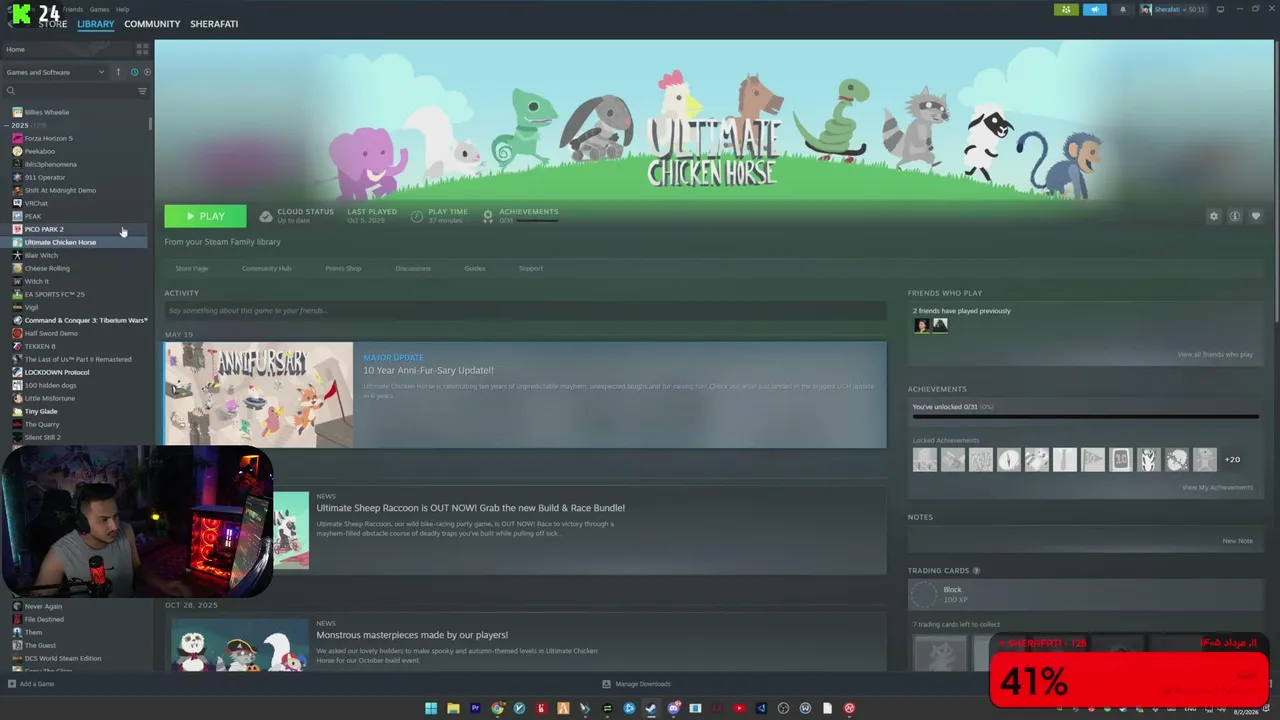Select PICO PARK 2 in library list
Viewport: 1280px width, 720px height.
pyautogui.click(x=44, y=229)
